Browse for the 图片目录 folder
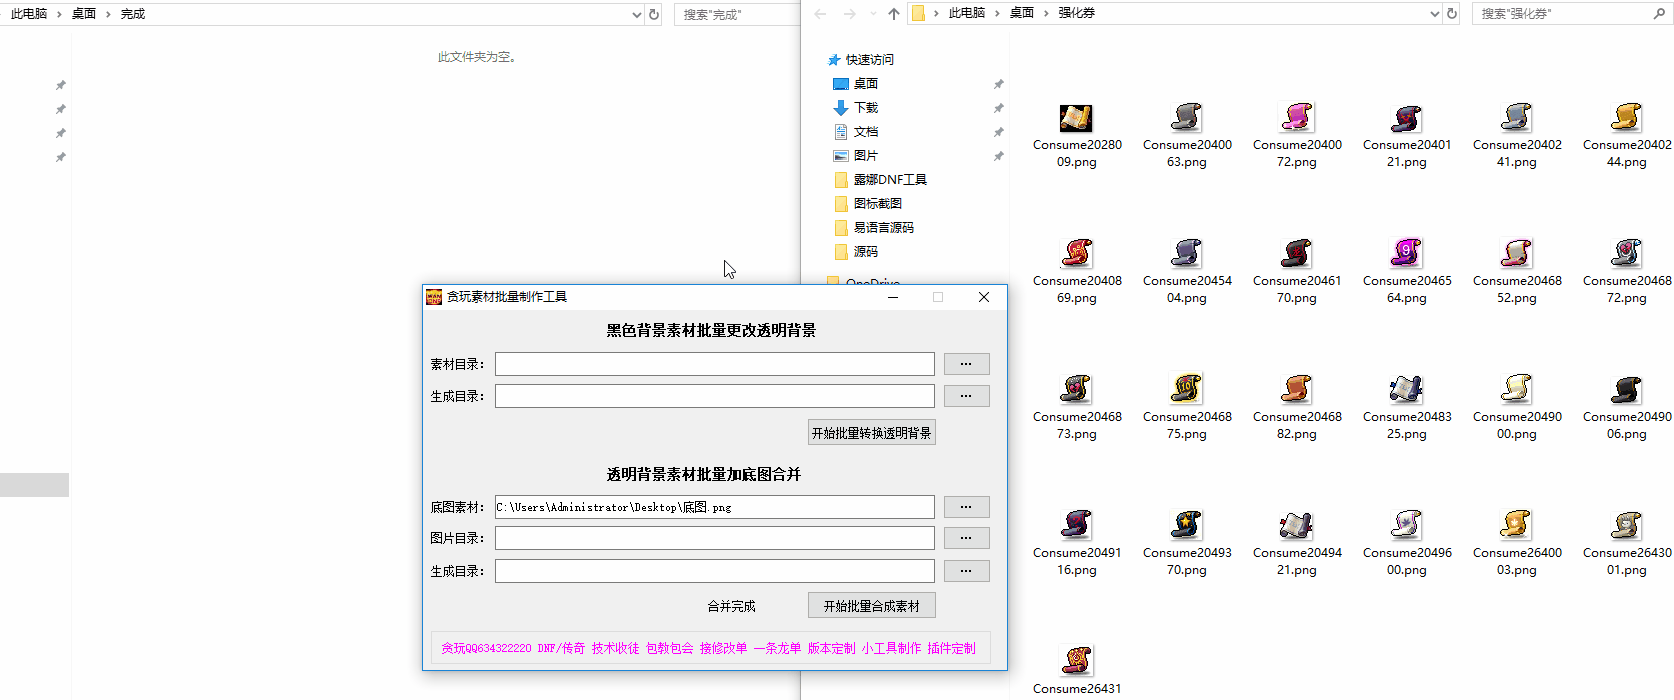The height and width of the screenshot is (700, 1674). click(966, 538)
